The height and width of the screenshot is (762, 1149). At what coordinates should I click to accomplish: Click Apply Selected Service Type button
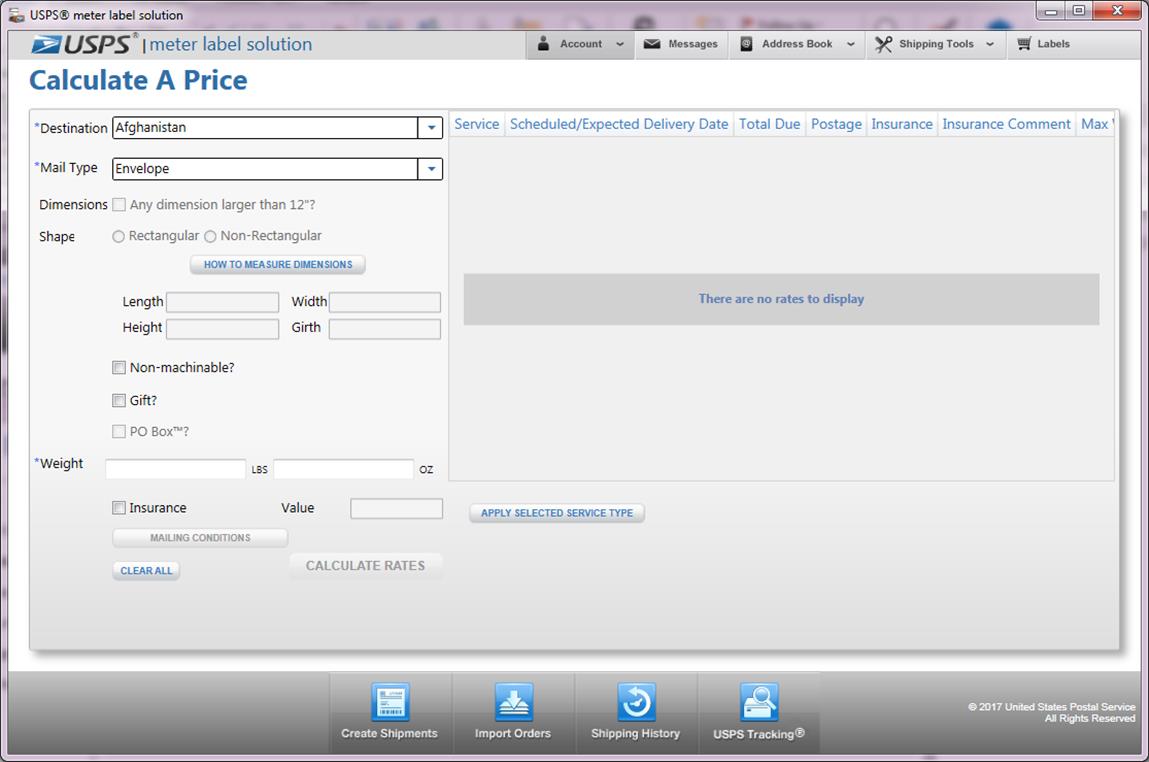557,513
